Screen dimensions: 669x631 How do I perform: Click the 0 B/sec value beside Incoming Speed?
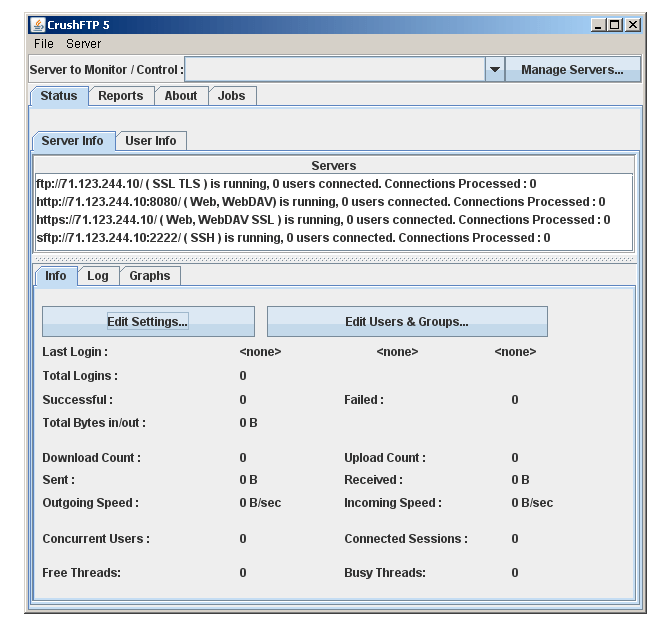[x=532, y=503]
